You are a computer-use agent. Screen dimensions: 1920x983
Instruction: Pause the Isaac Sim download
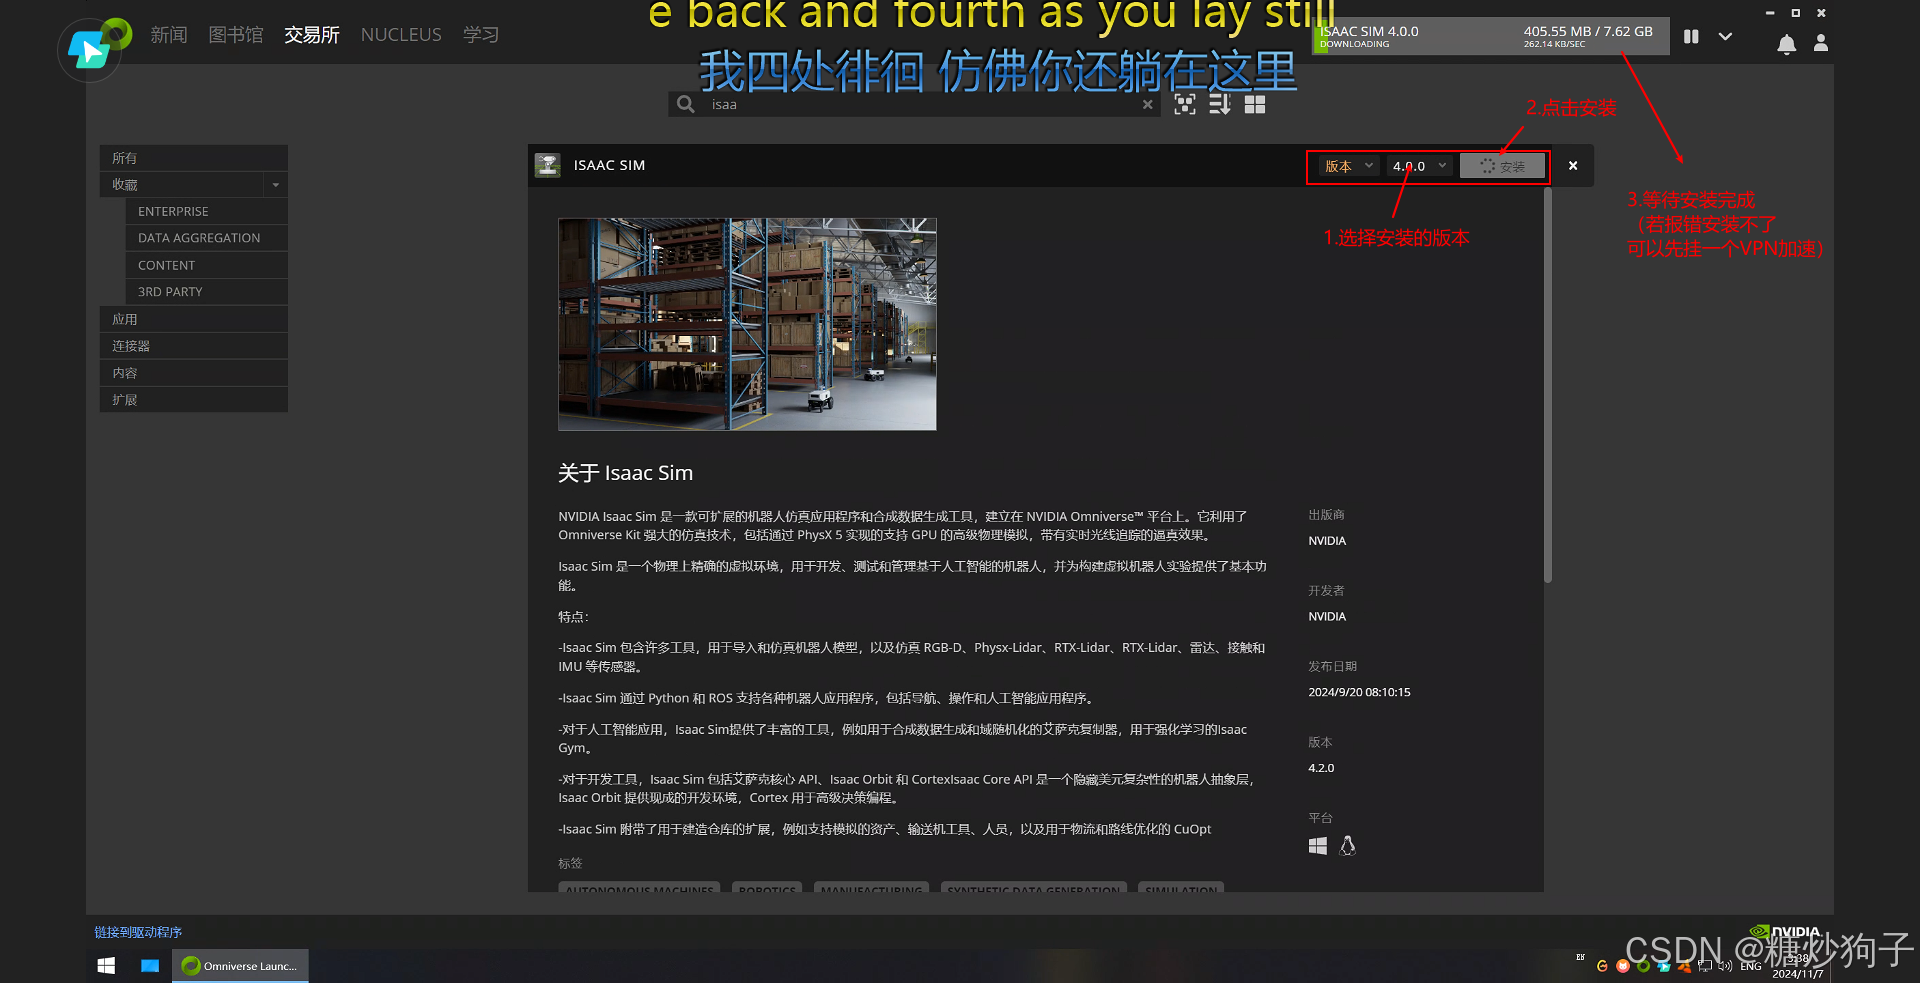(x=1691, y=37)
